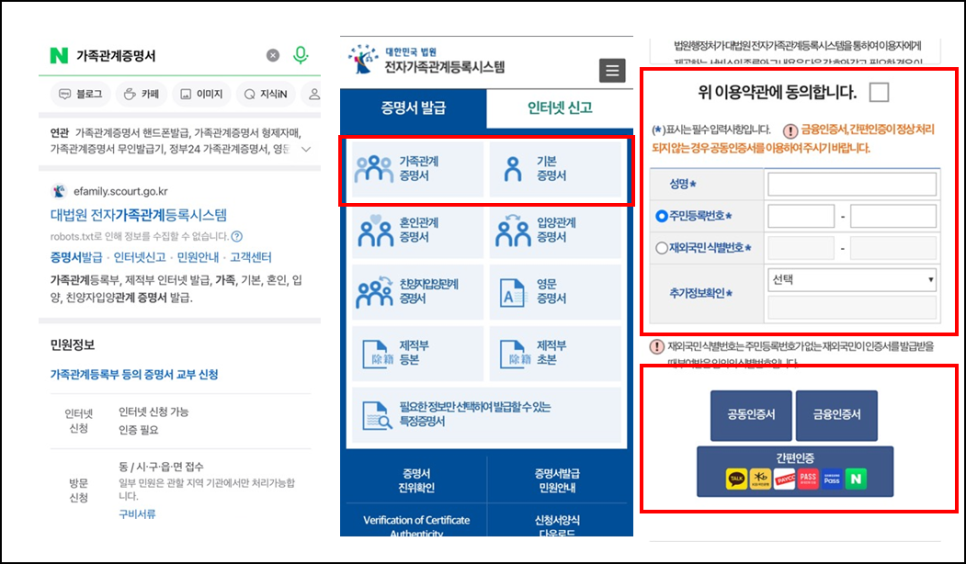966x564 pixels.
Task: Select 기본 증명서 icon tile
Action: point(555,169)
